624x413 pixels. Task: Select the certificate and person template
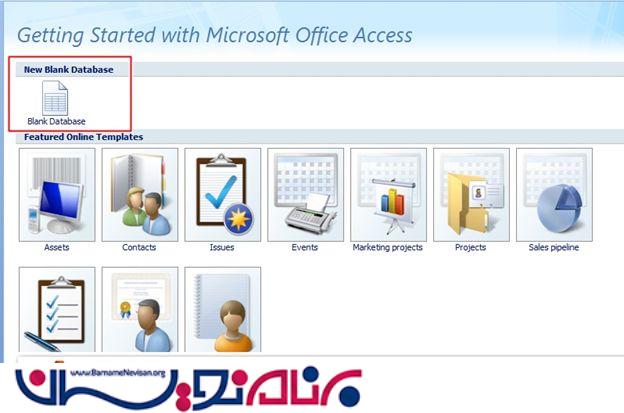pyautogui.click(x=140, y=310)
